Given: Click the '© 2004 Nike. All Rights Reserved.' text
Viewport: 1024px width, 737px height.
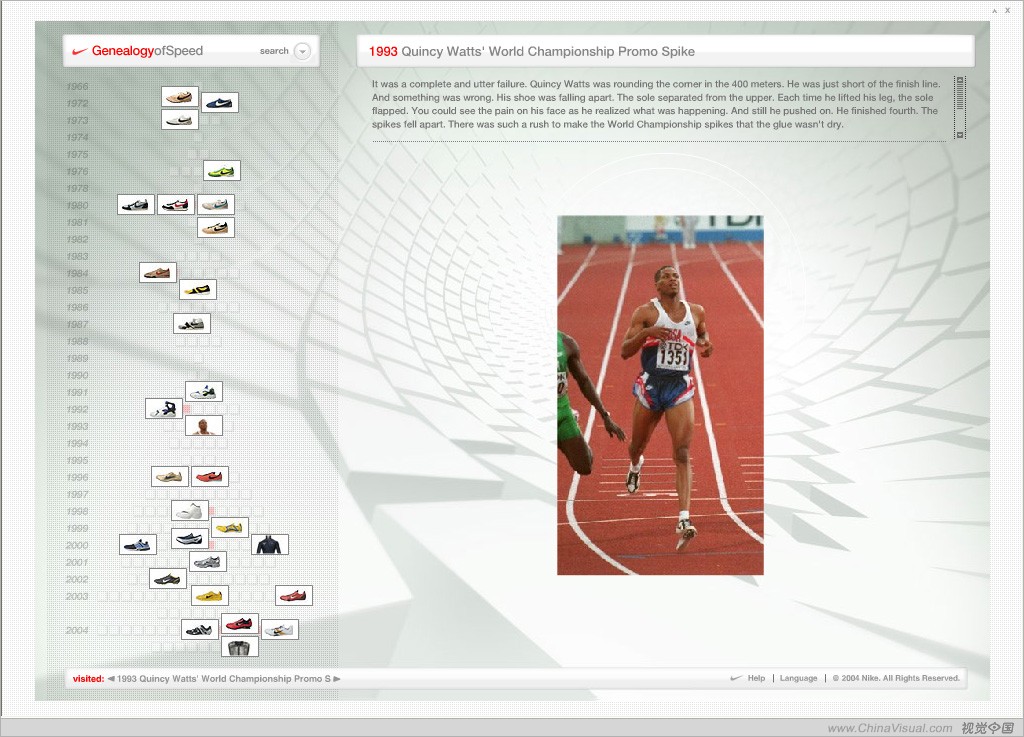Looking at the screenshot, I should [896, 678].
